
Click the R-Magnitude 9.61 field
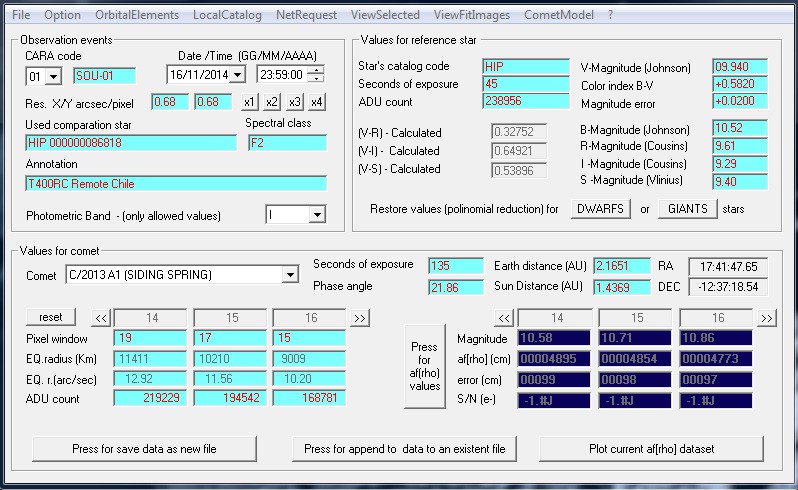click(x=739, y=146)
